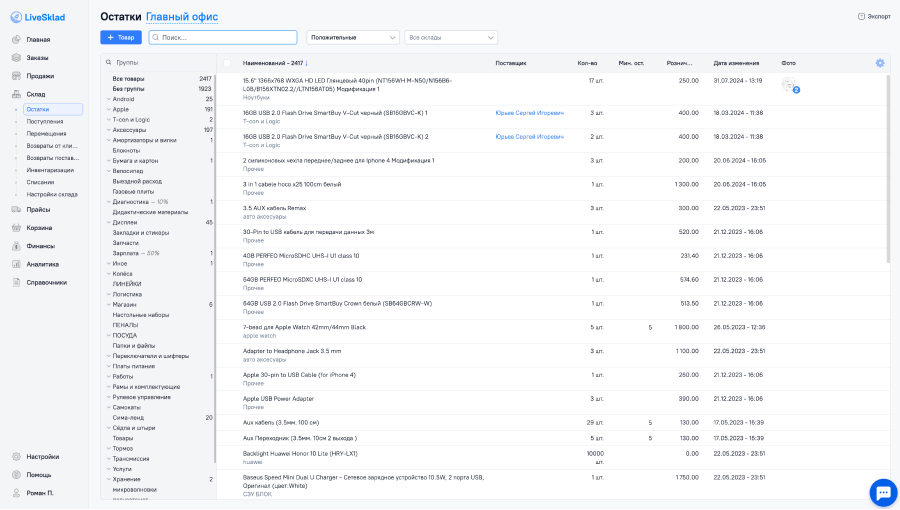The width and height of the screenshot is (900, 510).
Task: Open photo thumbnail of the 15.6" LED row
Action: (x=790, y=85)
